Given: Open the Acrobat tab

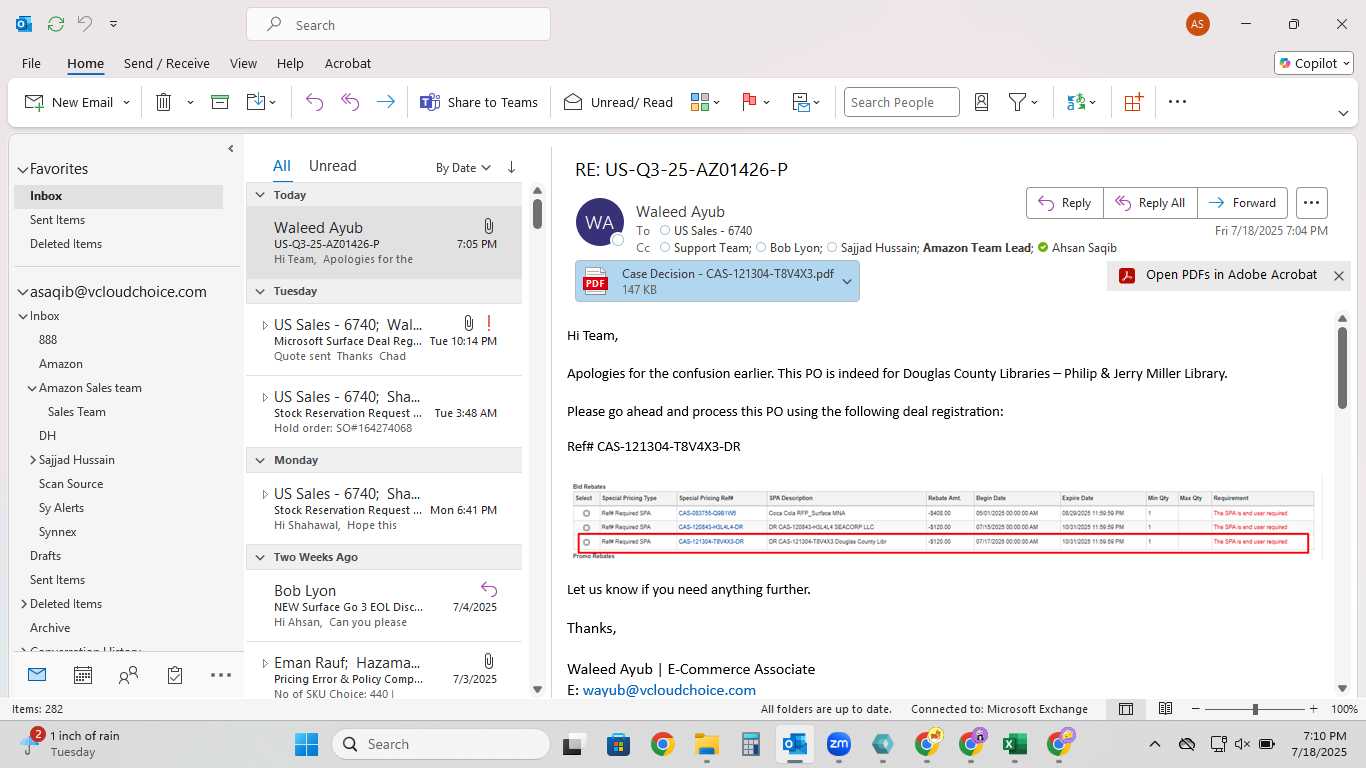Looking at the screenshot, I should click(347, 63).
